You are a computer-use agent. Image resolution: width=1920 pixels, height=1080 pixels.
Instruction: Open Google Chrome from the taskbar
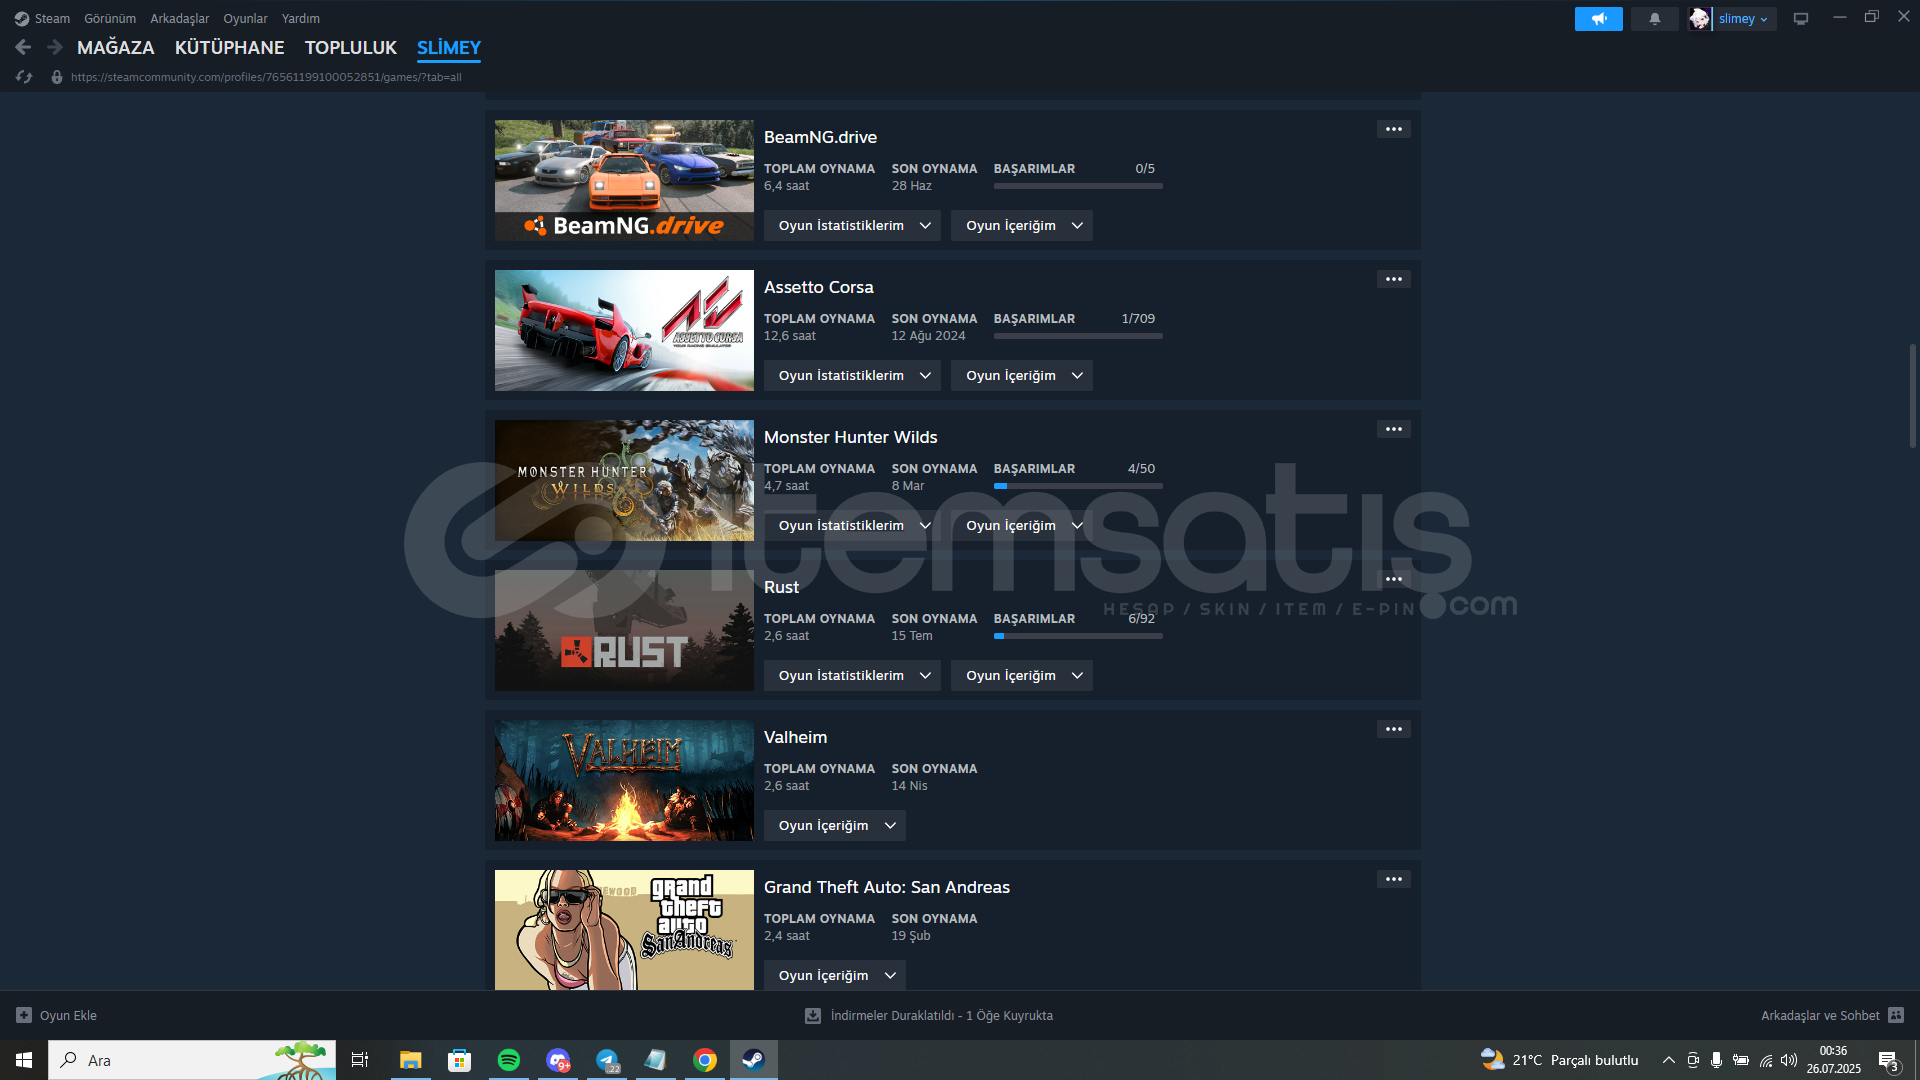click(x=705, y=1060)
